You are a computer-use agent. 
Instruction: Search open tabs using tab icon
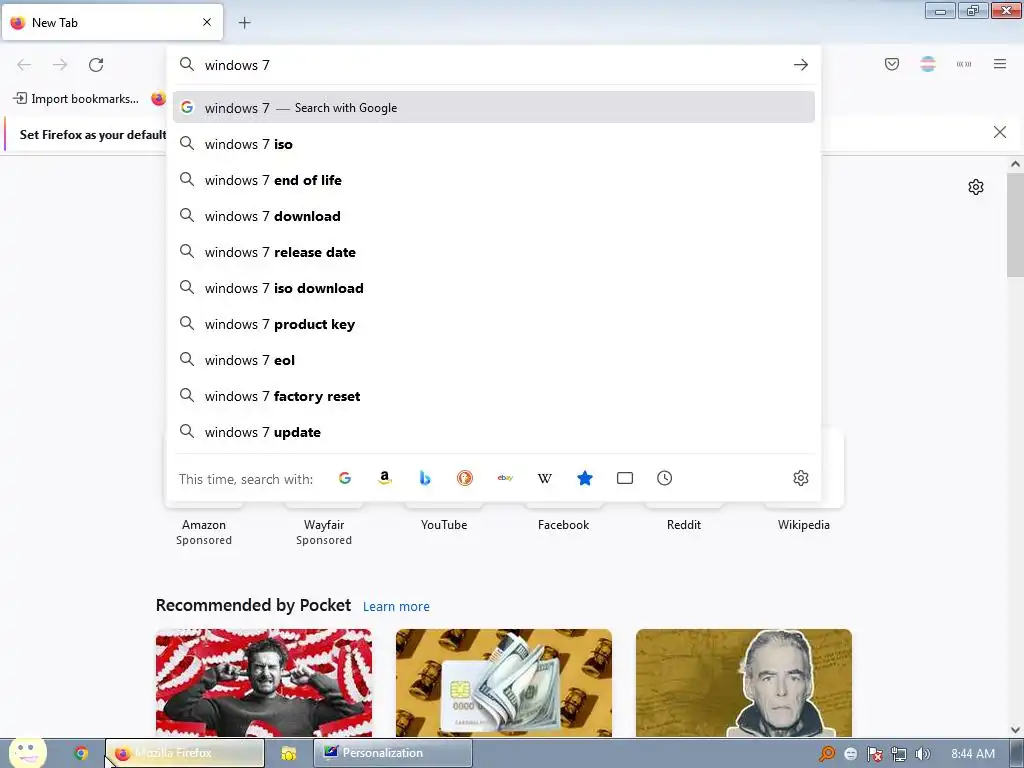click(x=625, y=478)
